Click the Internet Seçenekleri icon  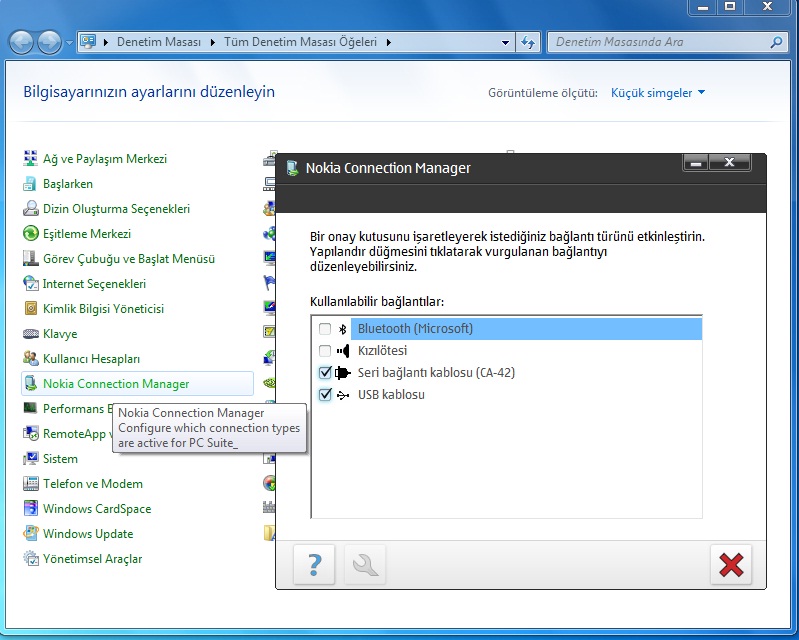coord(31,283)
